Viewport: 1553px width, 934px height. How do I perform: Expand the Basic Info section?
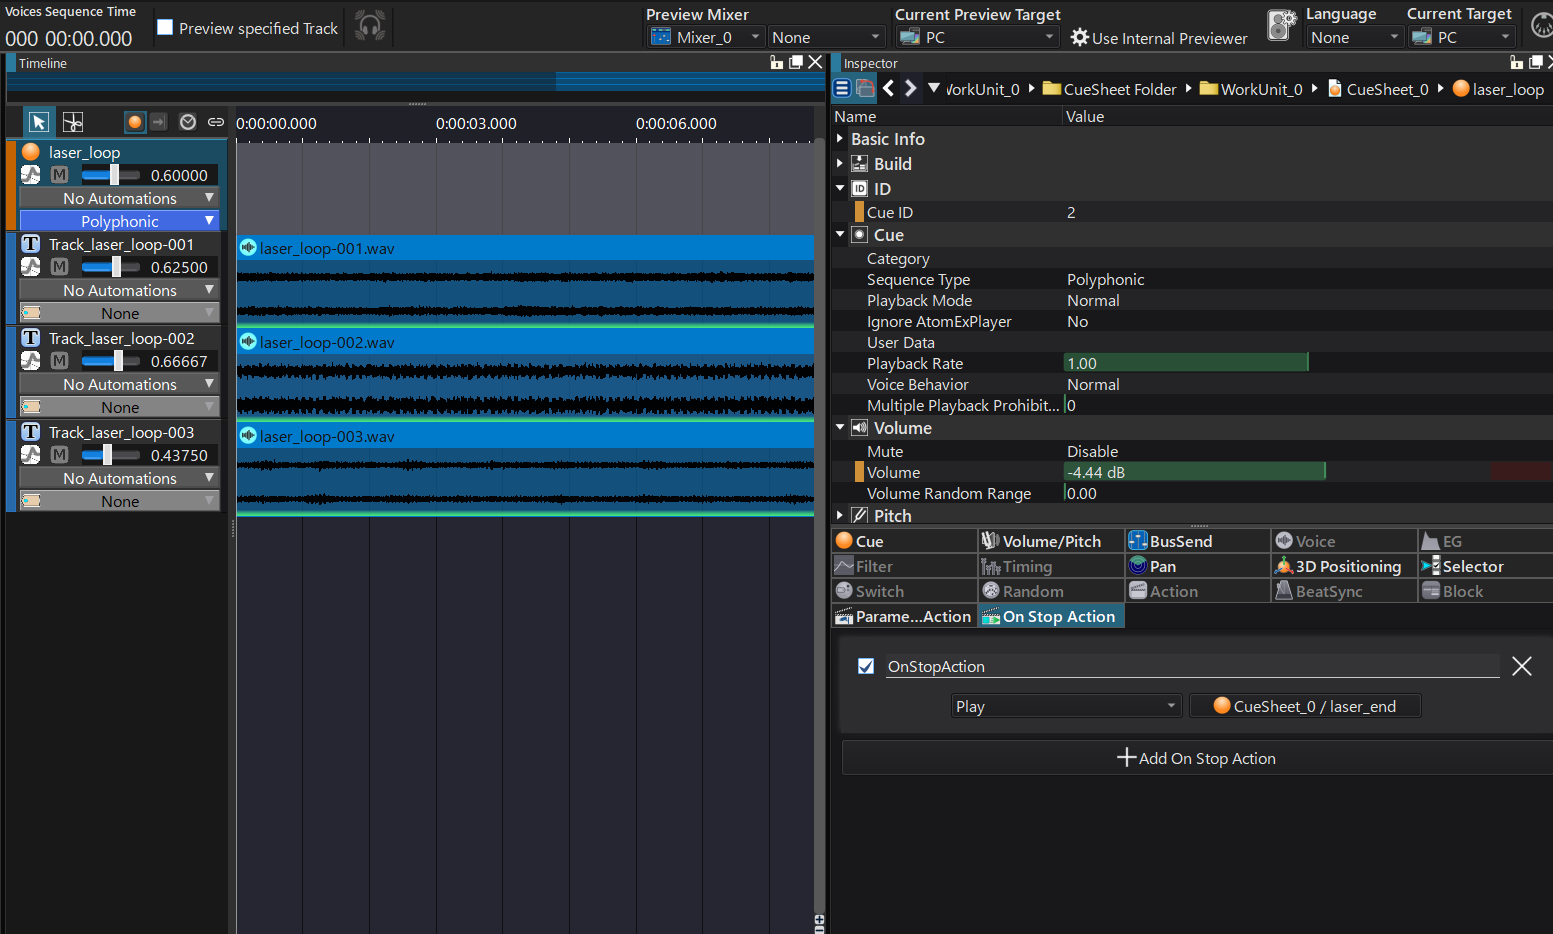coord(840,139)
